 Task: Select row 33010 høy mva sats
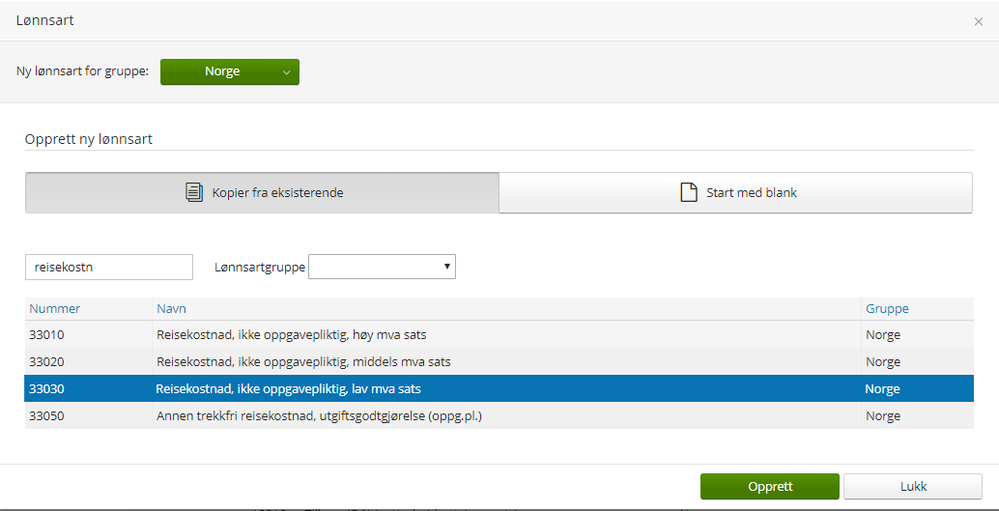tap(292, 335)
